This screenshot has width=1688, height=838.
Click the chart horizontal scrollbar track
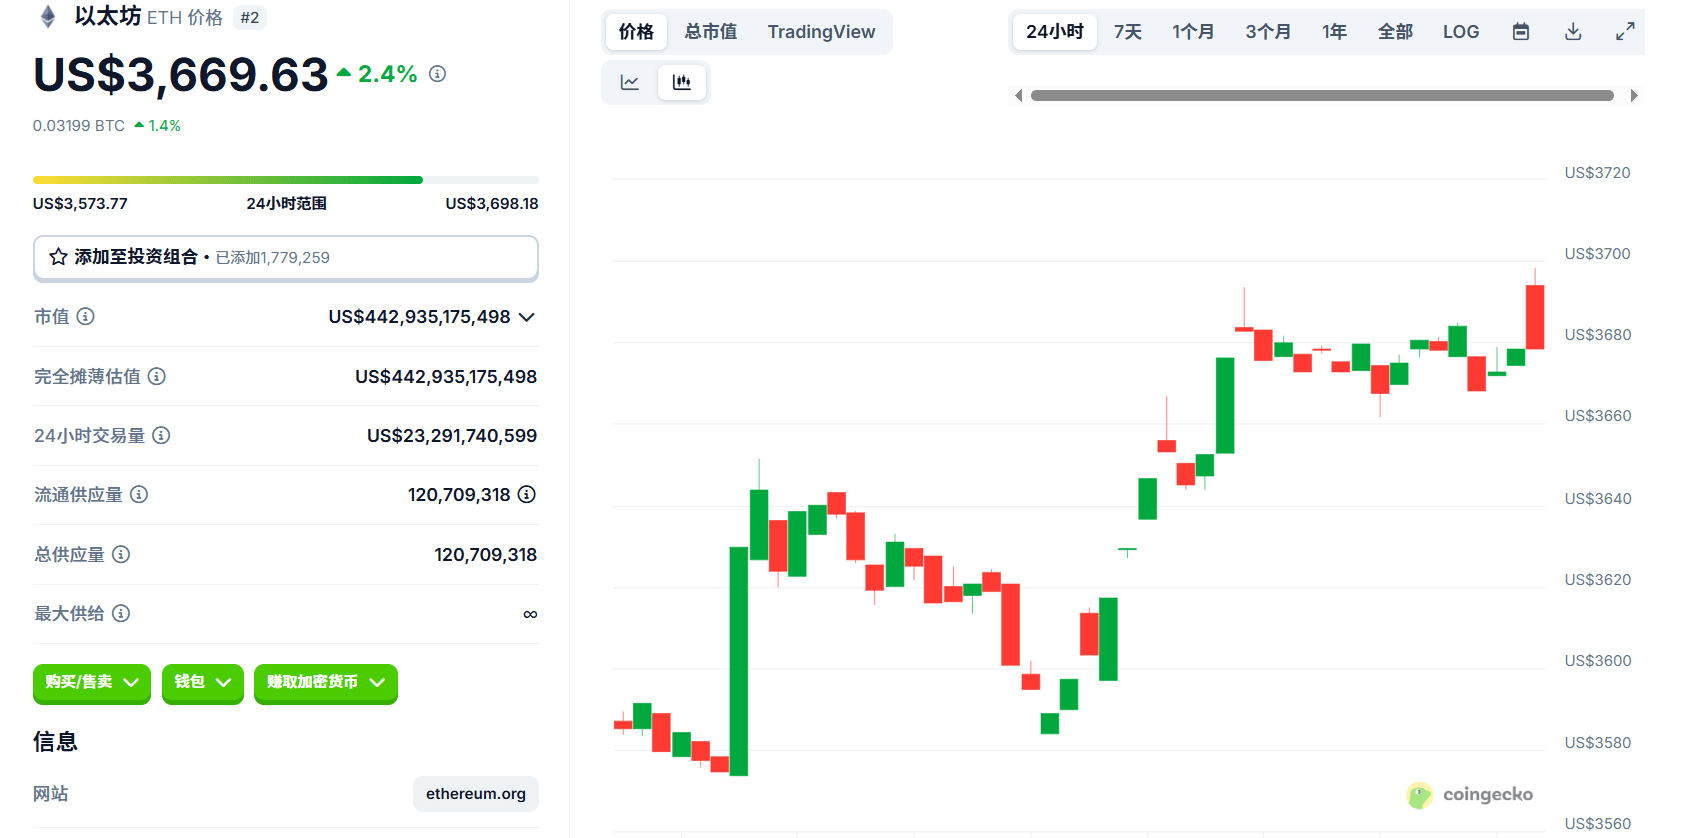tap(1322, 96)
